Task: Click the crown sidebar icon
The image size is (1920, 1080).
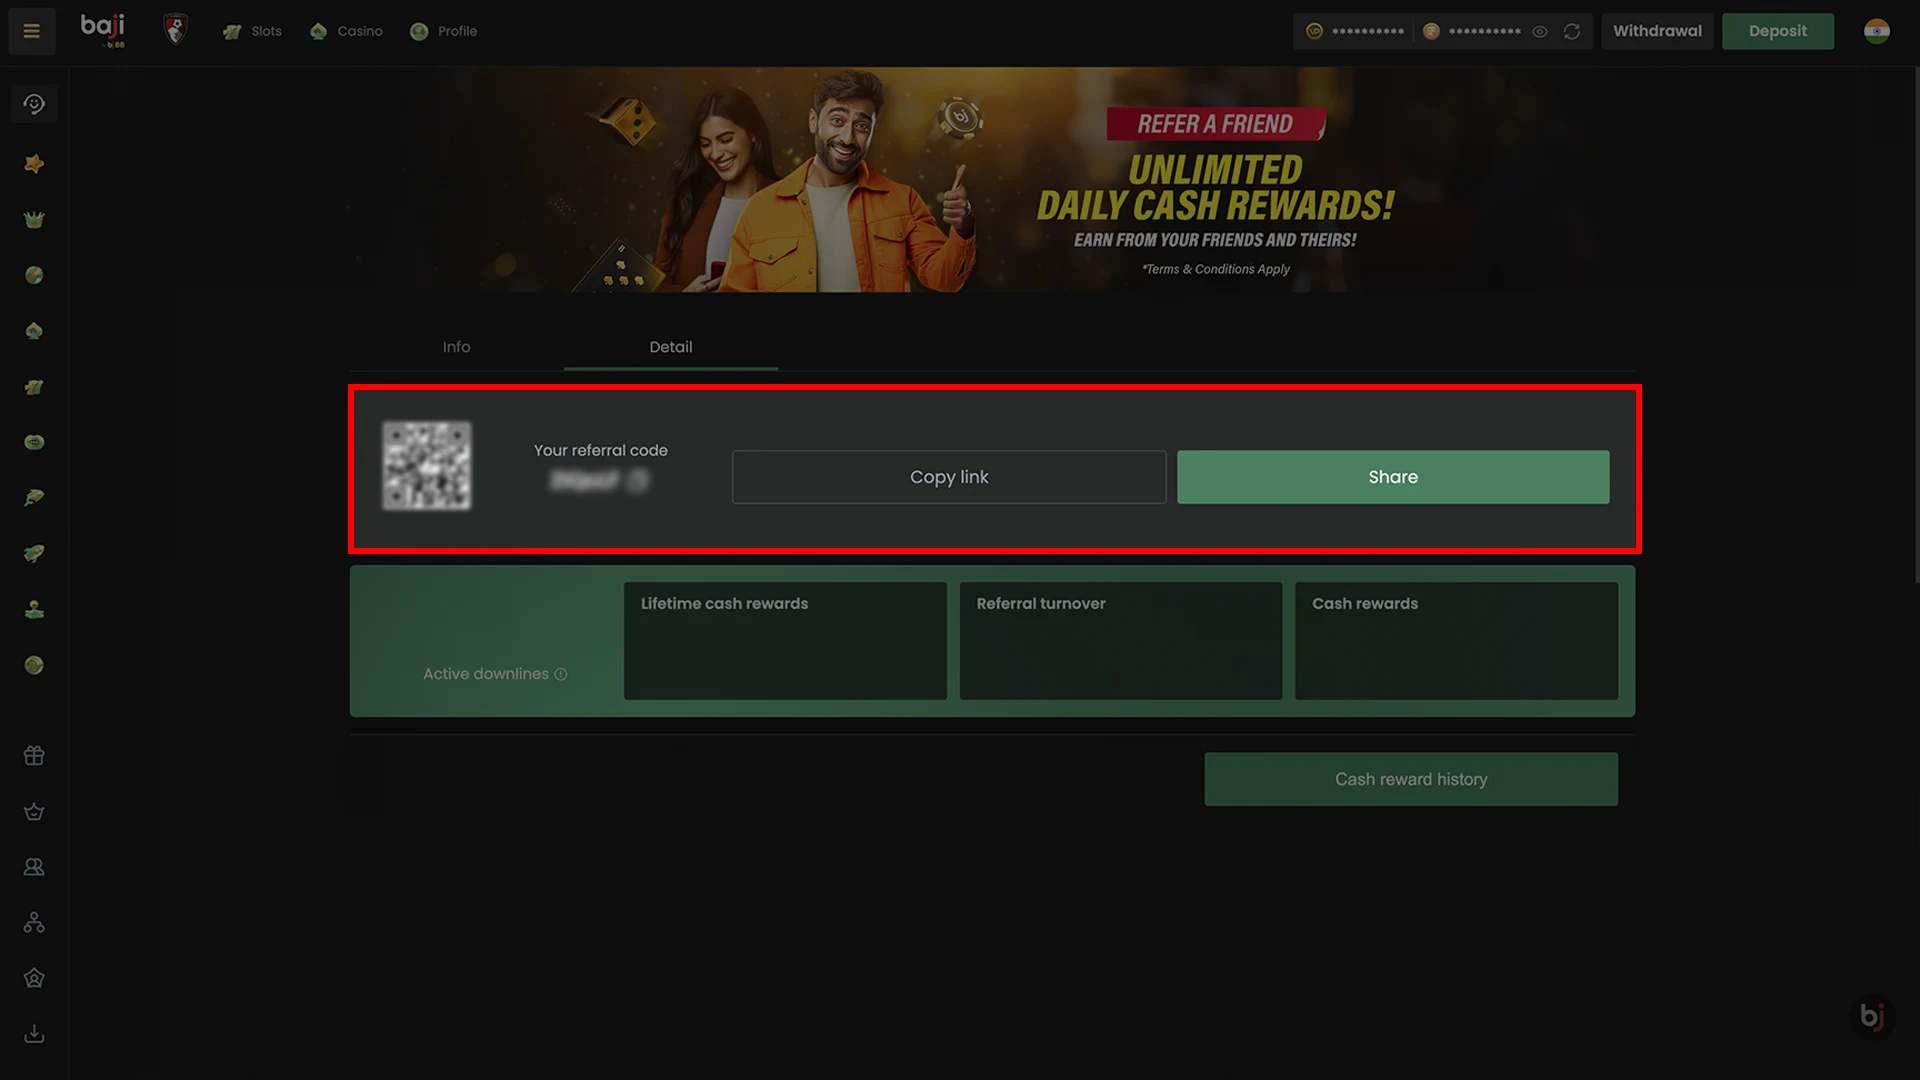Action: (x=34, y=220)
